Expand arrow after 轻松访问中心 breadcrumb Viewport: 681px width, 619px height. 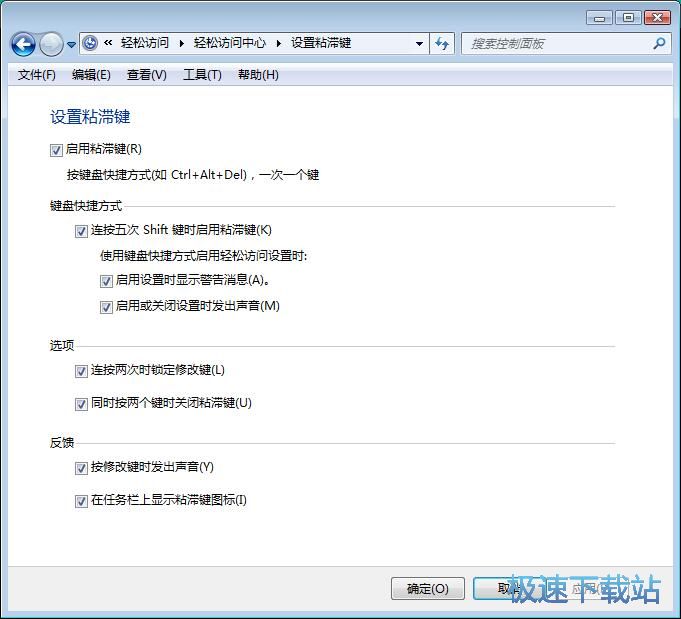point(279,43)
